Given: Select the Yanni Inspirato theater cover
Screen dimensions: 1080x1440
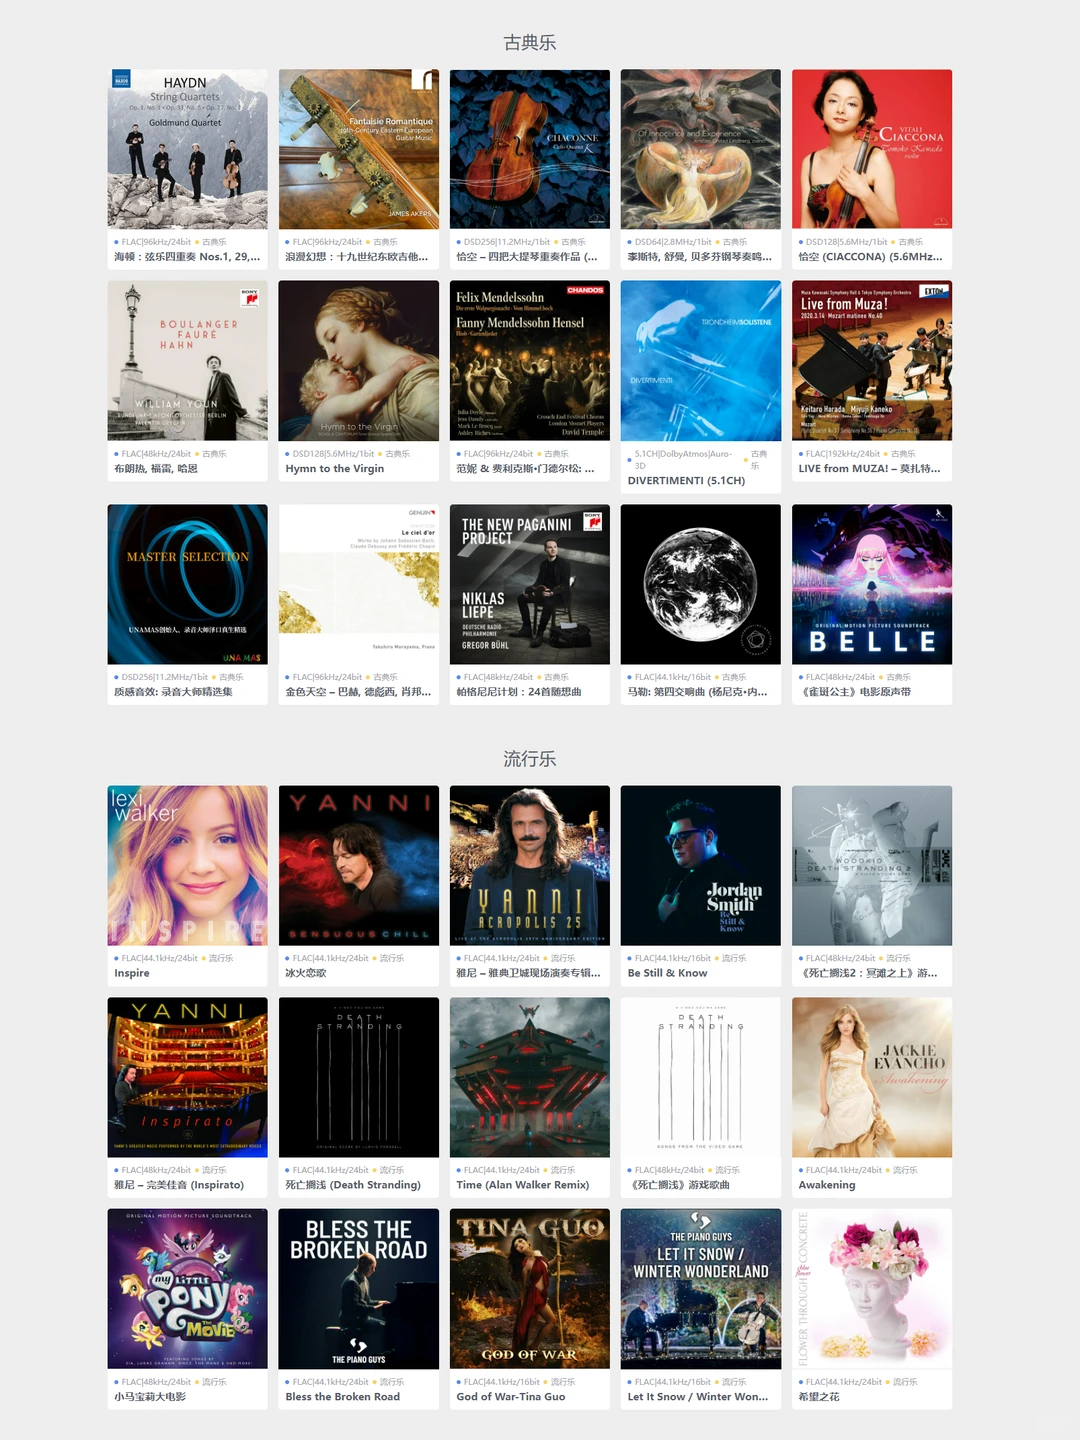Looking at the screenshot, I should click(x=188, y=1077).
